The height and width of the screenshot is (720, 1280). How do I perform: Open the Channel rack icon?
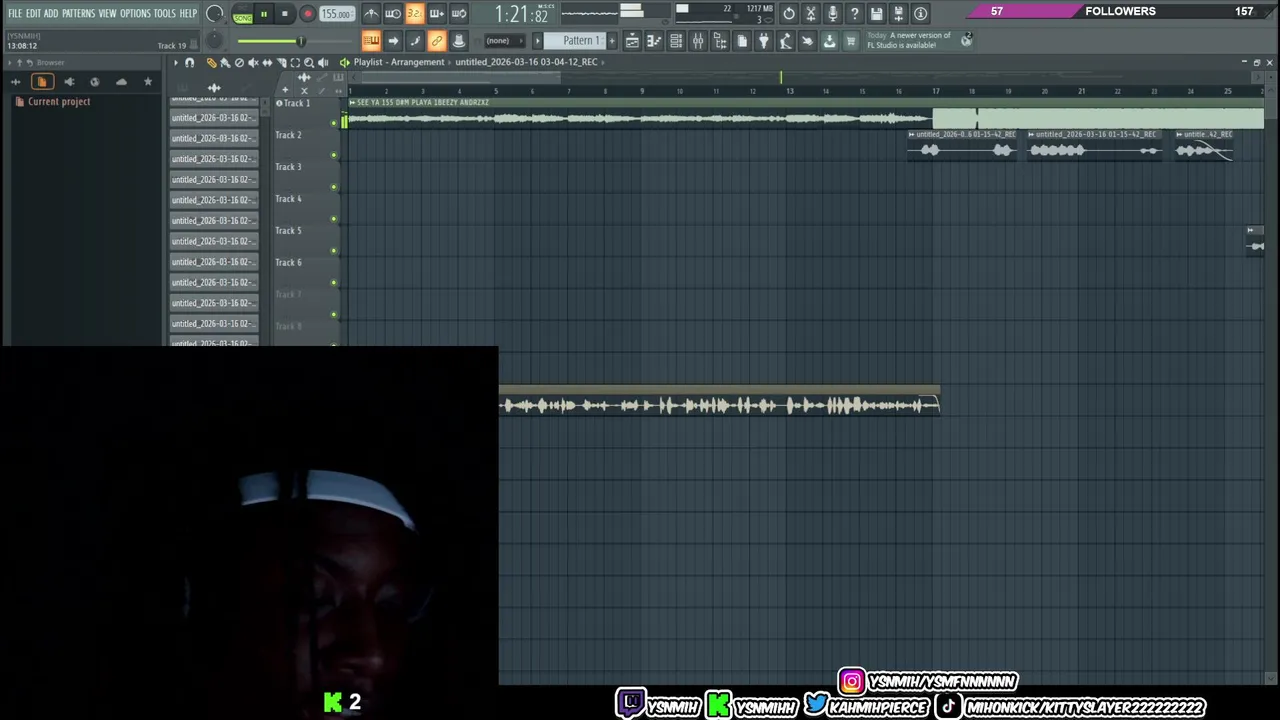676,41
